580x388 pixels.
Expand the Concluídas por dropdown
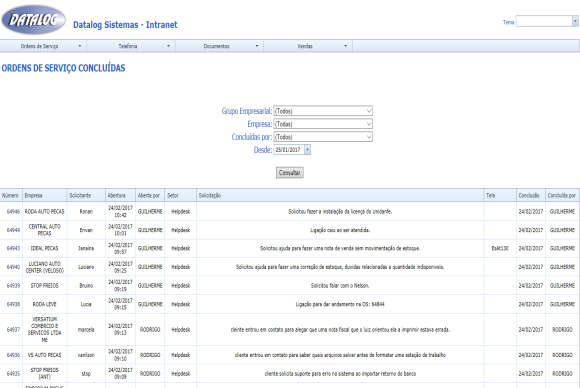323,137
